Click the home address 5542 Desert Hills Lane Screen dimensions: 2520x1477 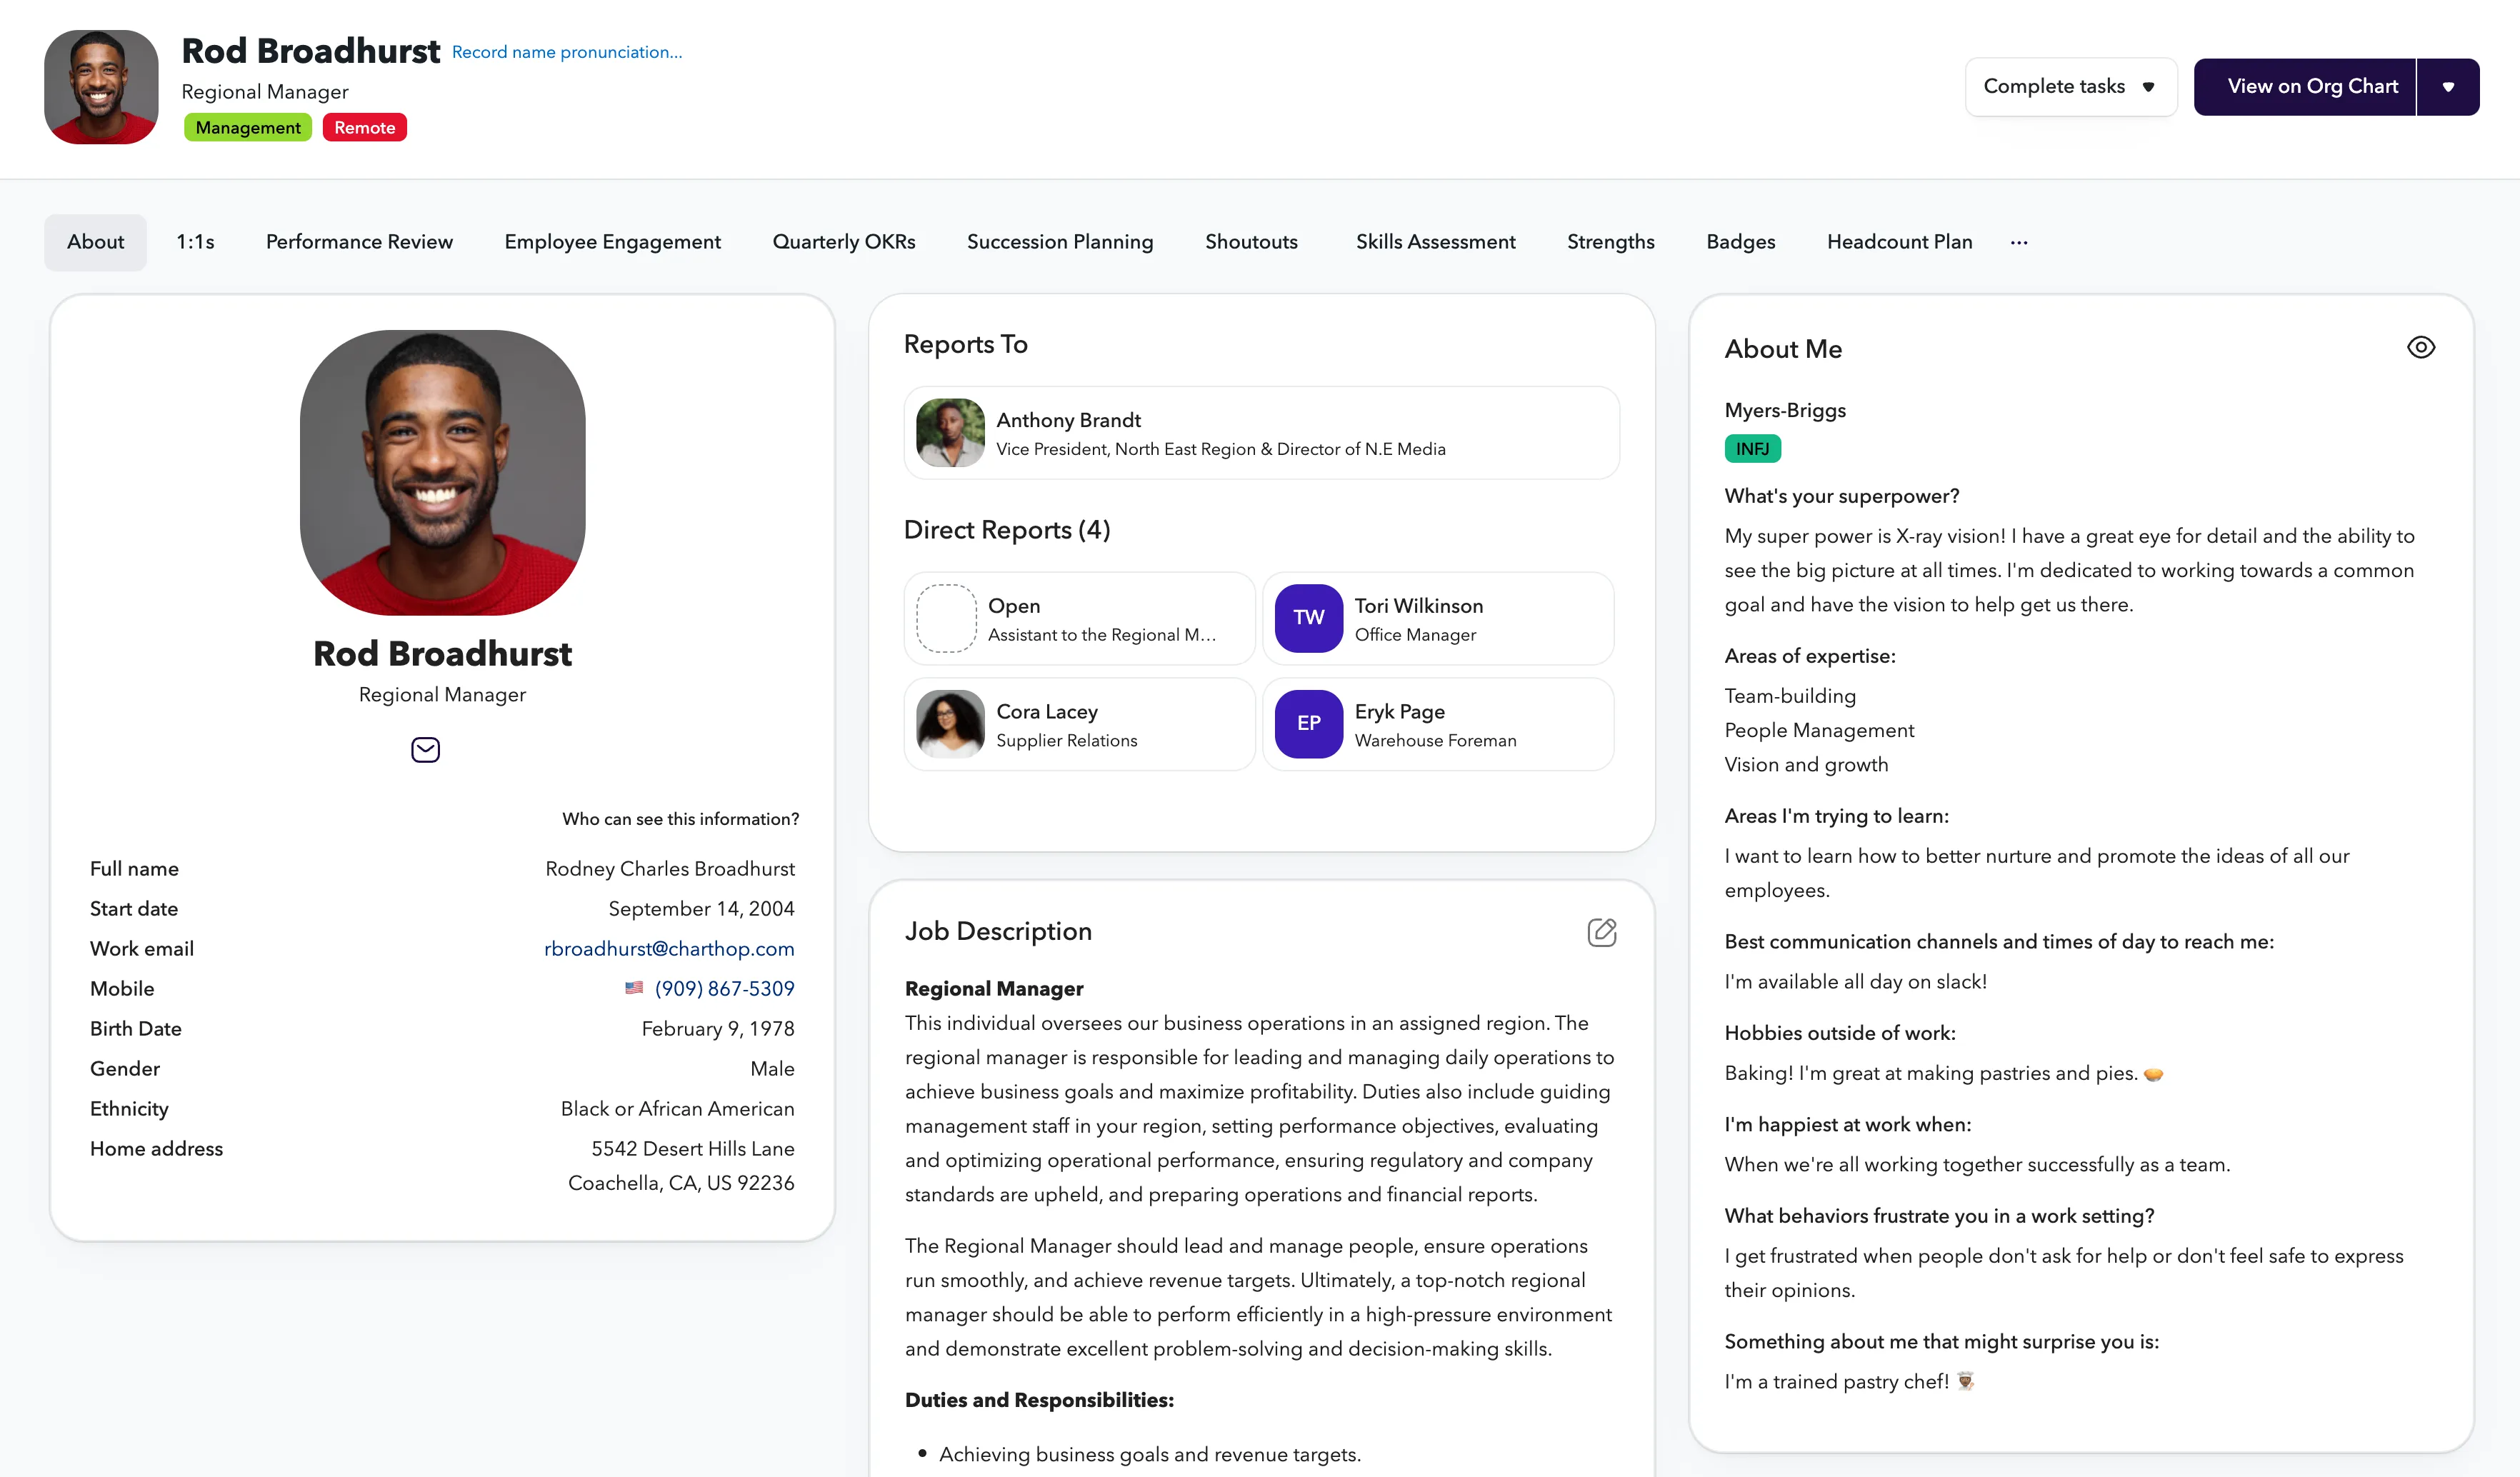693,1148
